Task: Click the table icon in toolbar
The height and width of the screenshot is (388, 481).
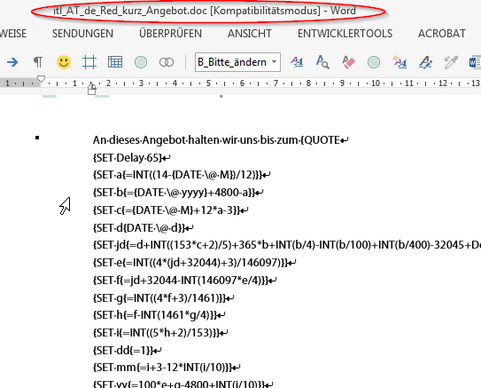Action: click(x=115, y=62)
